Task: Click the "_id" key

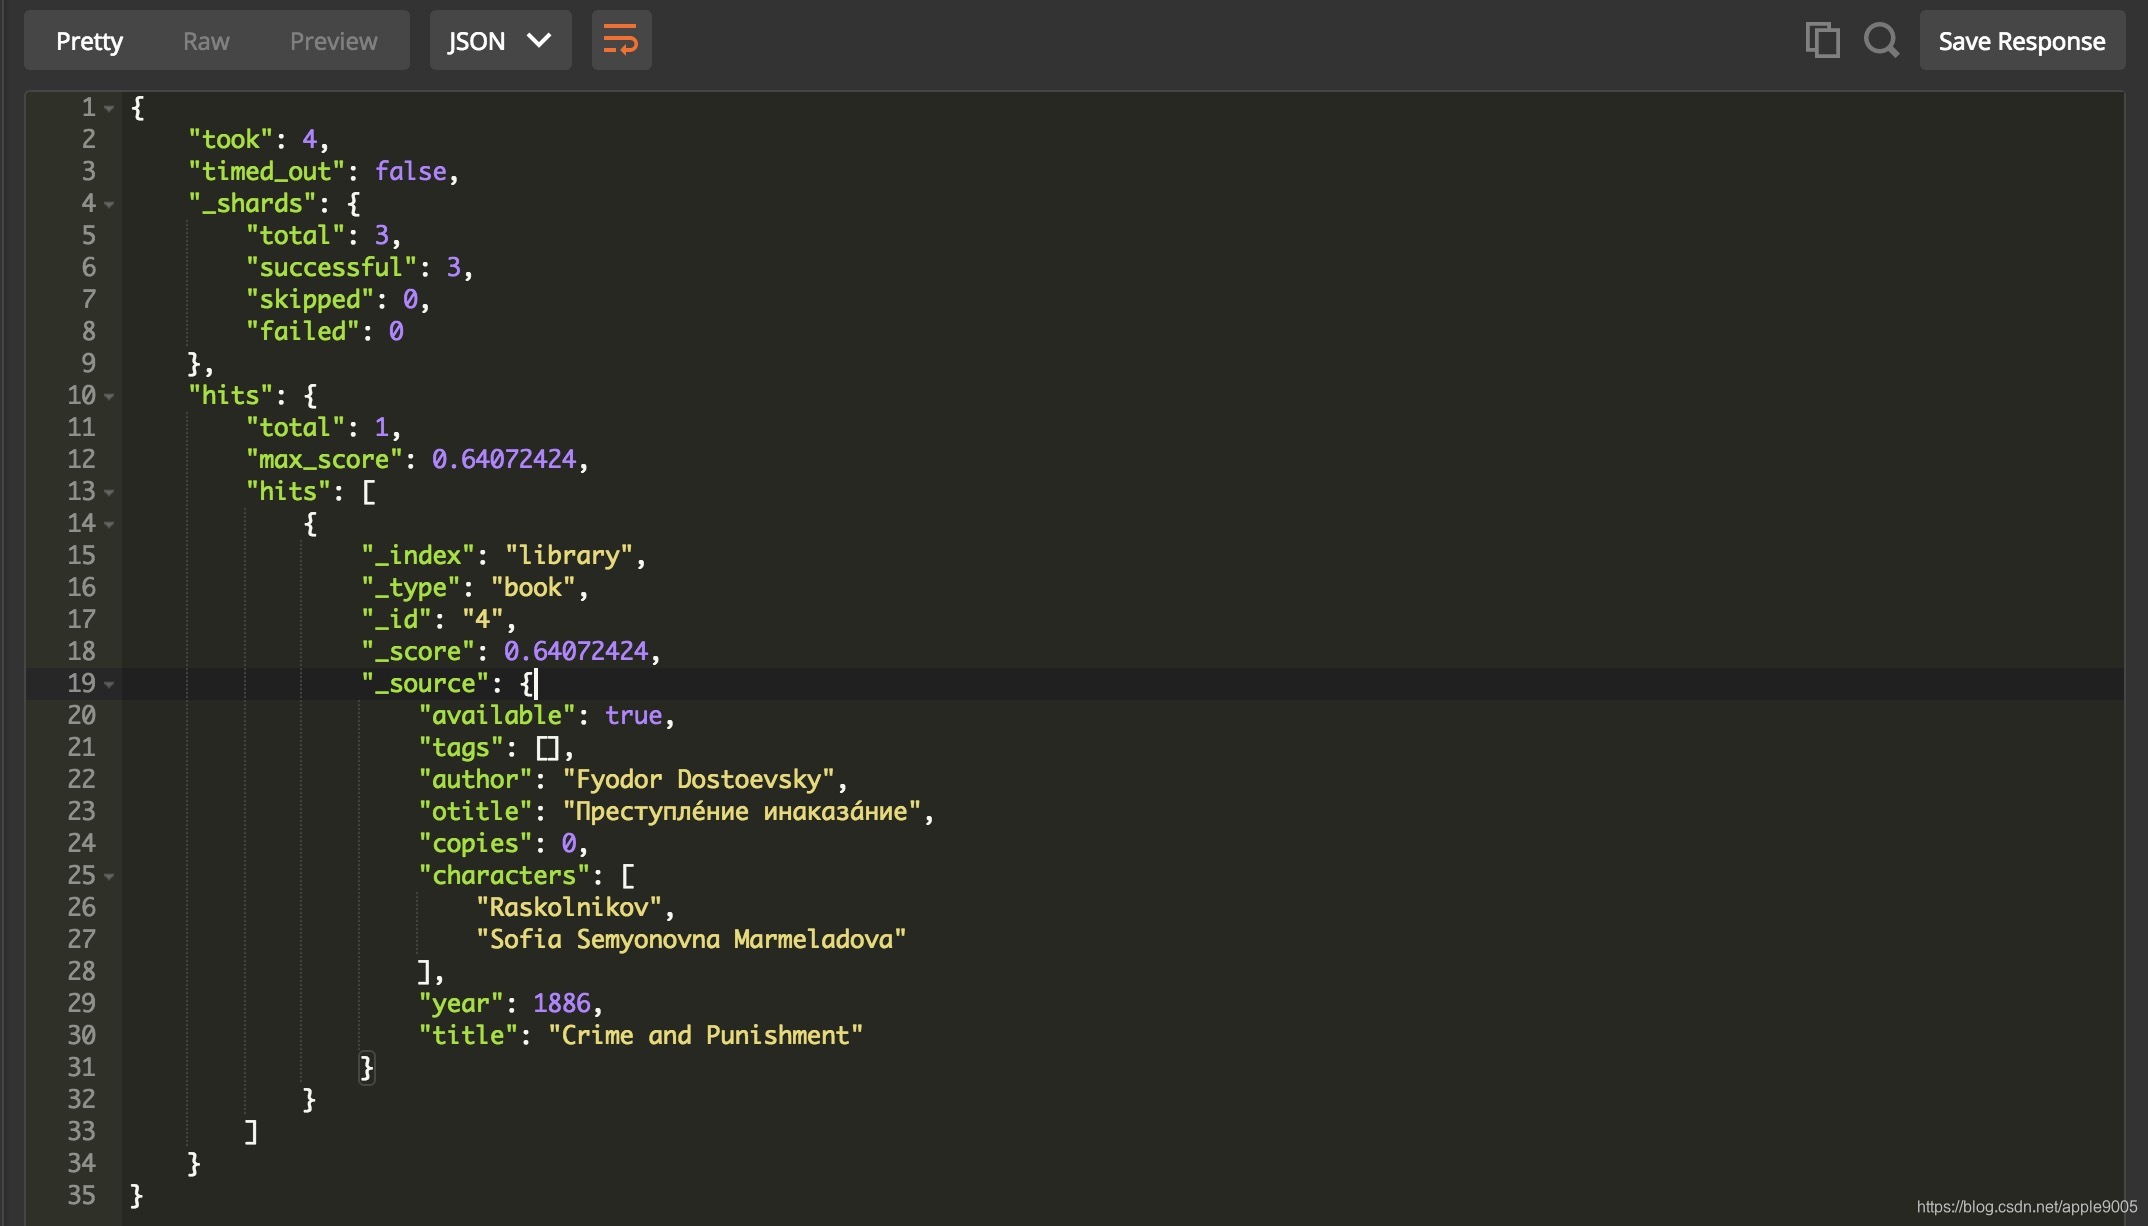Action: click(x=396, y=619)
